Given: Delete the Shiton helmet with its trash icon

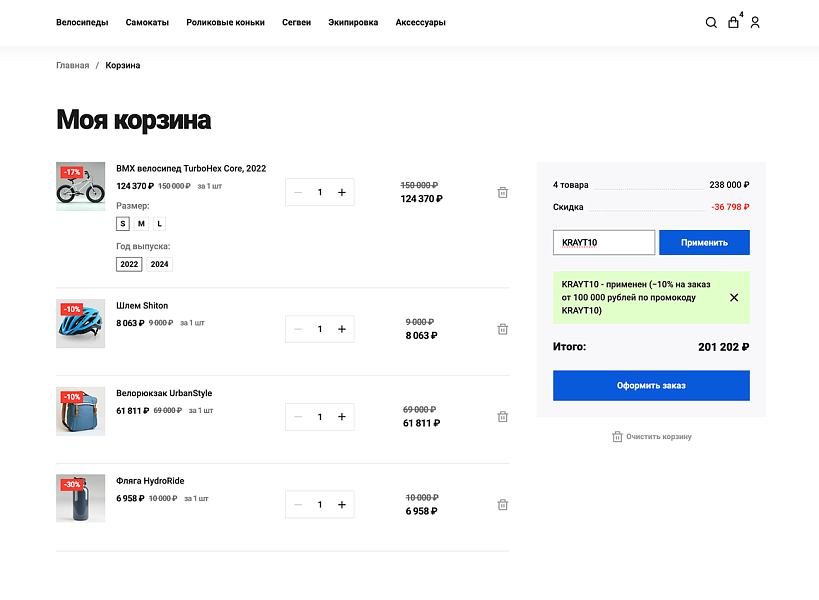Looking at the screenshot, I should 502,328.
